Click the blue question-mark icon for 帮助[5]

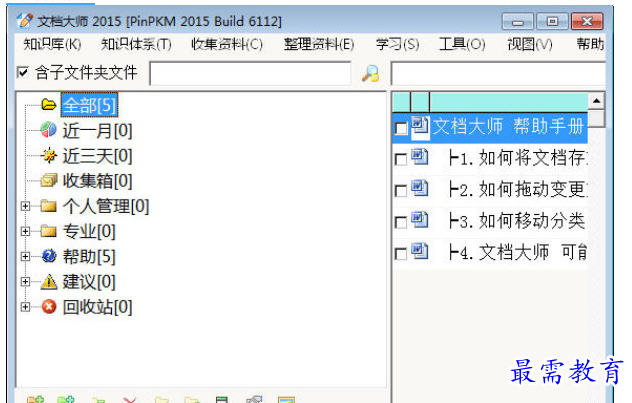point(49,256)
